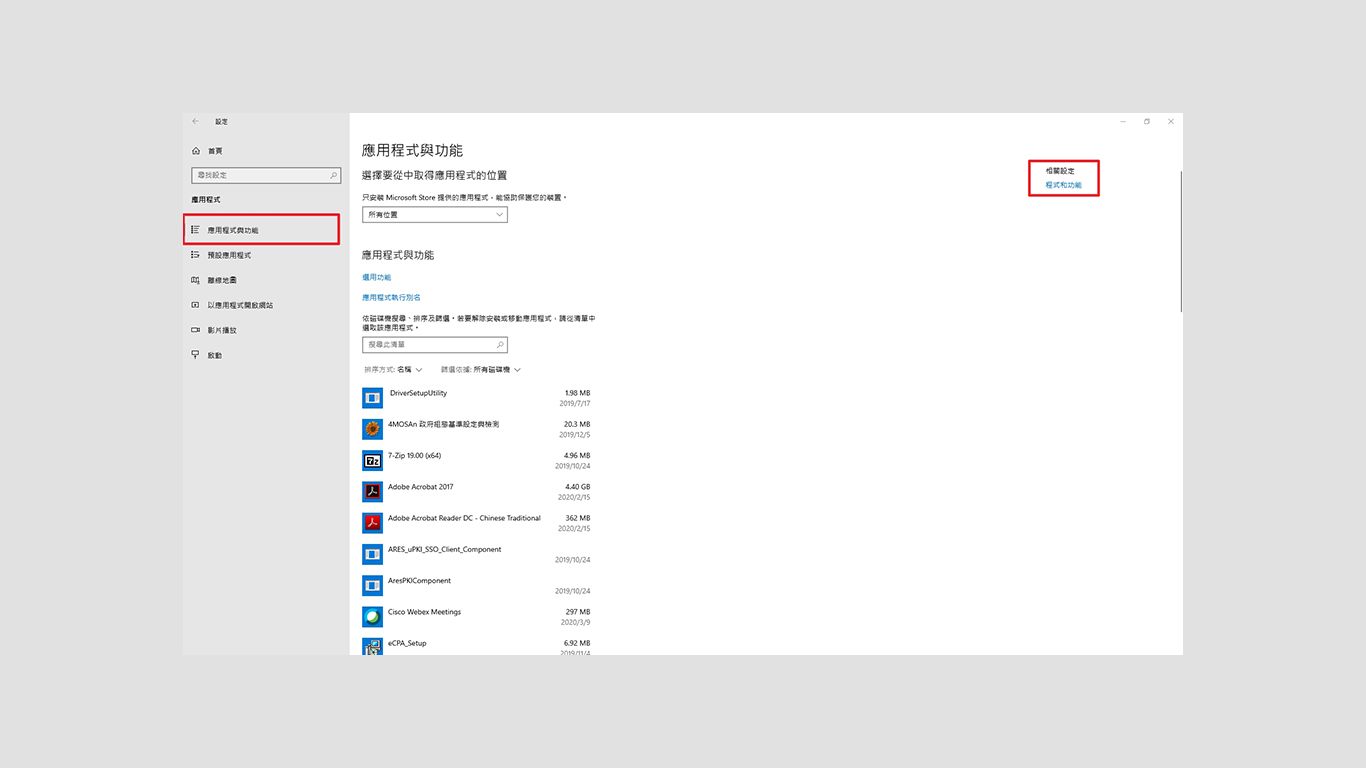
Task: Open the 應用程式執行別名 link
Action: coord(391,297)
